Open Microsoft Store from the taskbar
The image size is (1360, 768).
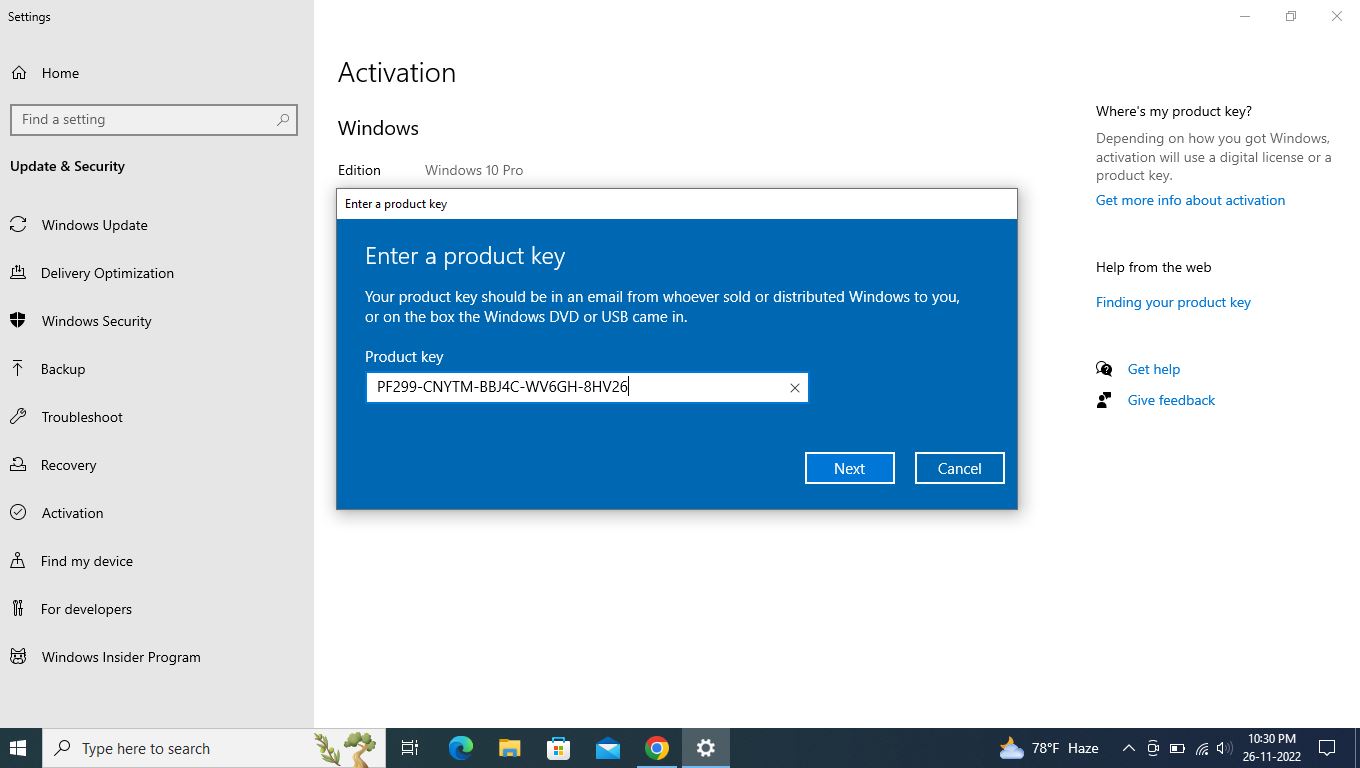[x=558, y=748]
